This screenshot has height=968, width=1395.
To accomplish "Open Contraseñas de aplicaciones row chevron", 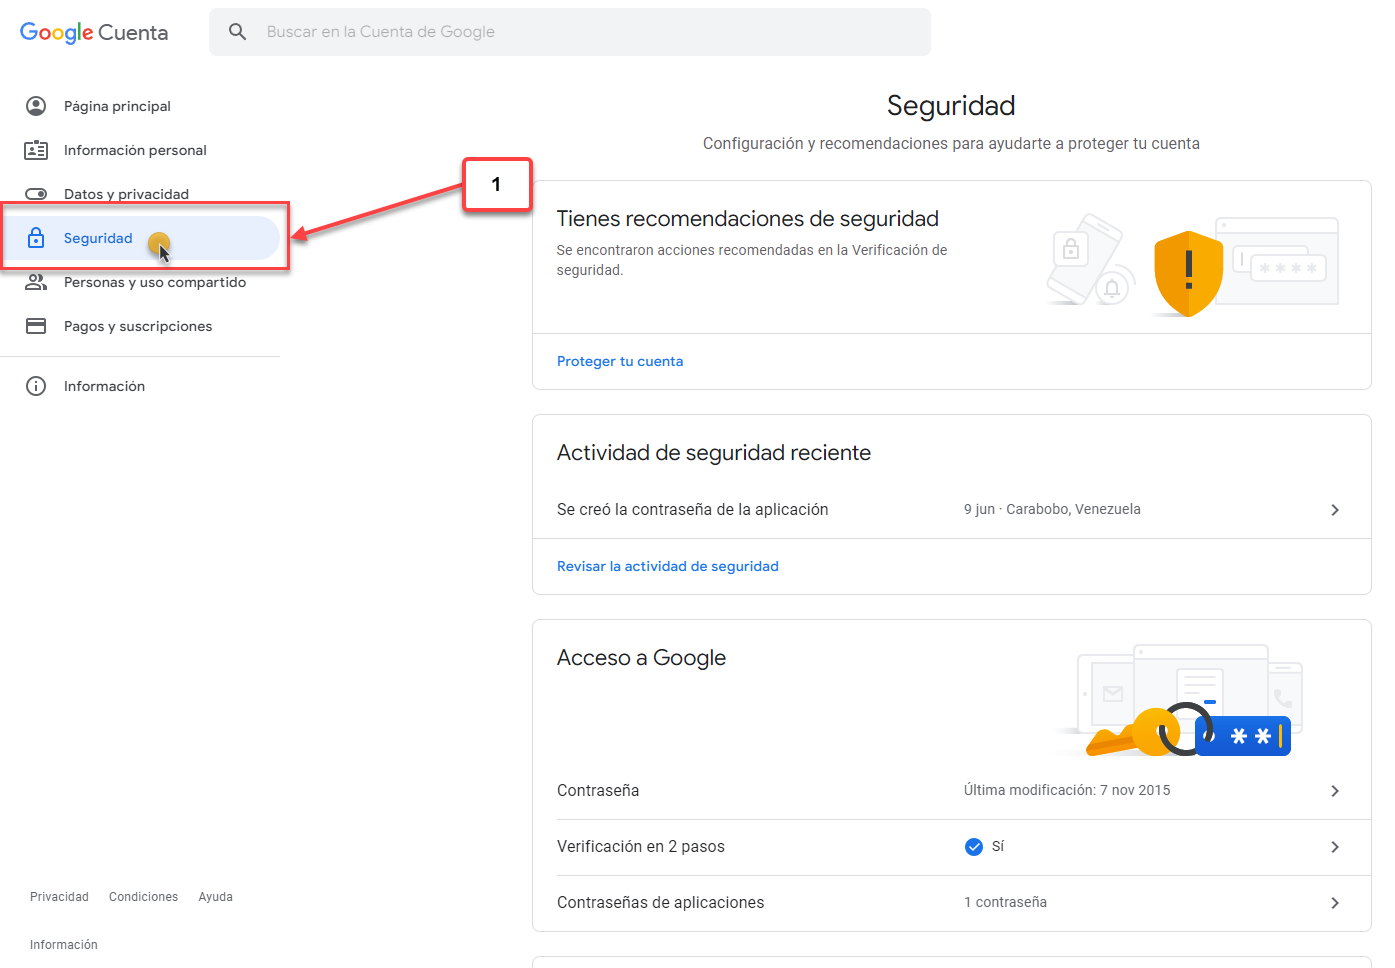I will click(1335, 903).
